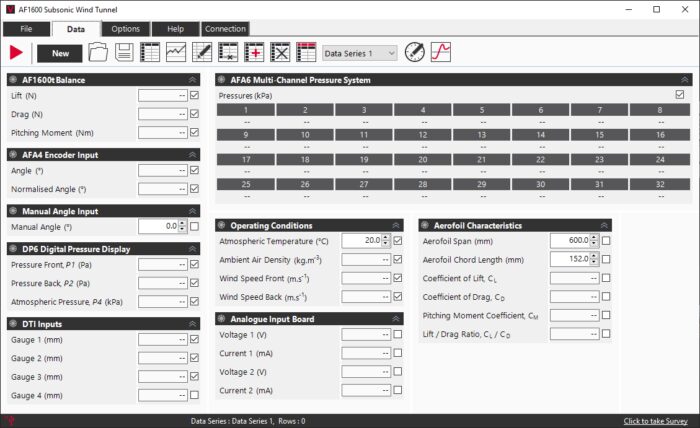Click the DP6 Digital Pressure Display gear icon
This screenshot has width=700, height=428.
pyautogui.click(x=13, y=249)
